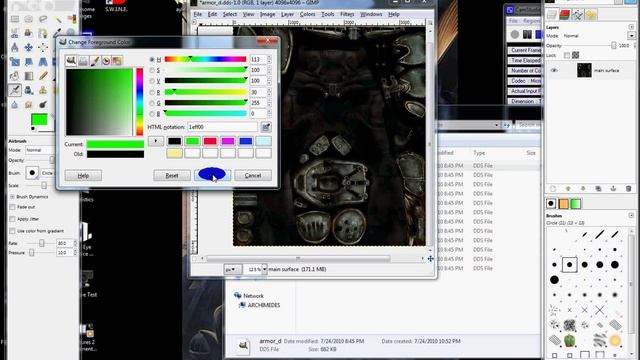Select the Move tool
The height and width of the screenshot is (360, 640).
pos(29,47)
